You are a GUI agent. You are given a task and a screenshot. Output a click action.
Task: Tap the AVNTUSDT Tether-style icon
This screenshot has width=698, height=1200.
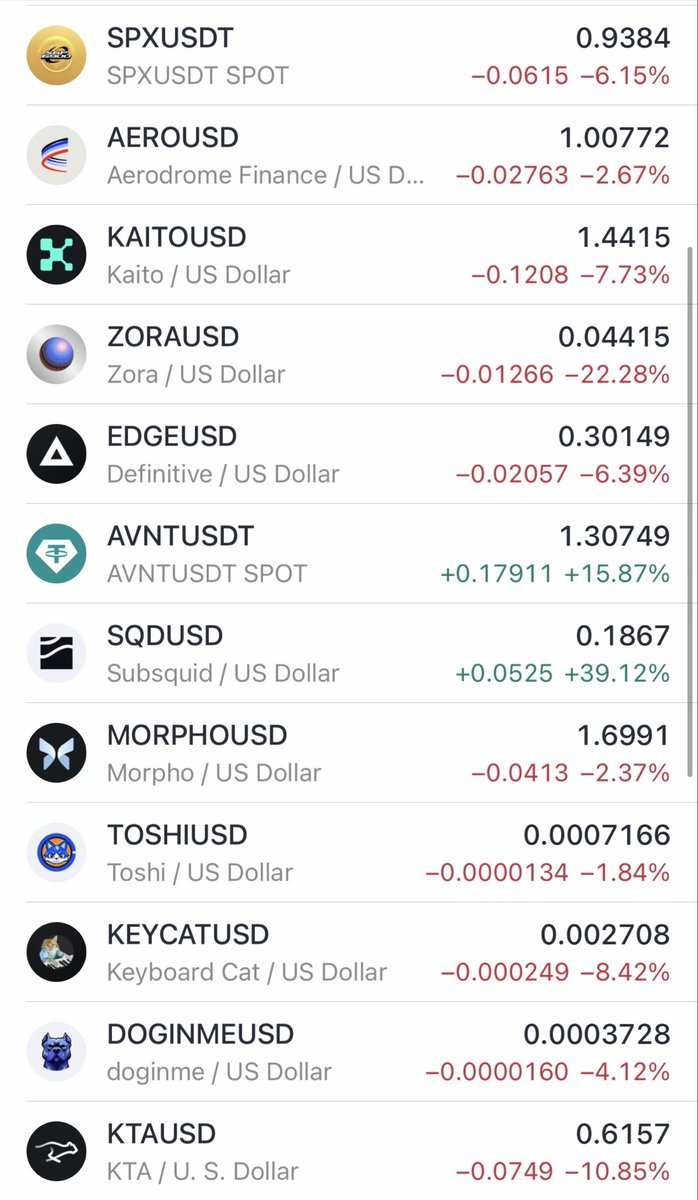[56, 554]
